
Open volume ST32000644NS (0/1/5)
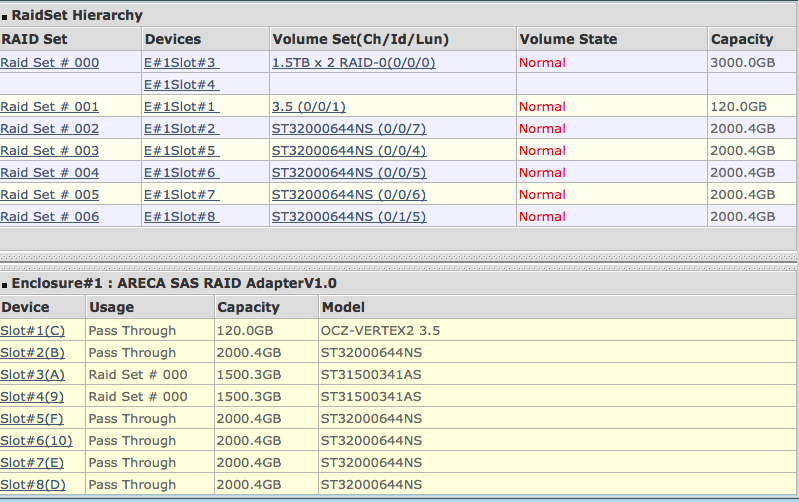click(x=349, y=217)
